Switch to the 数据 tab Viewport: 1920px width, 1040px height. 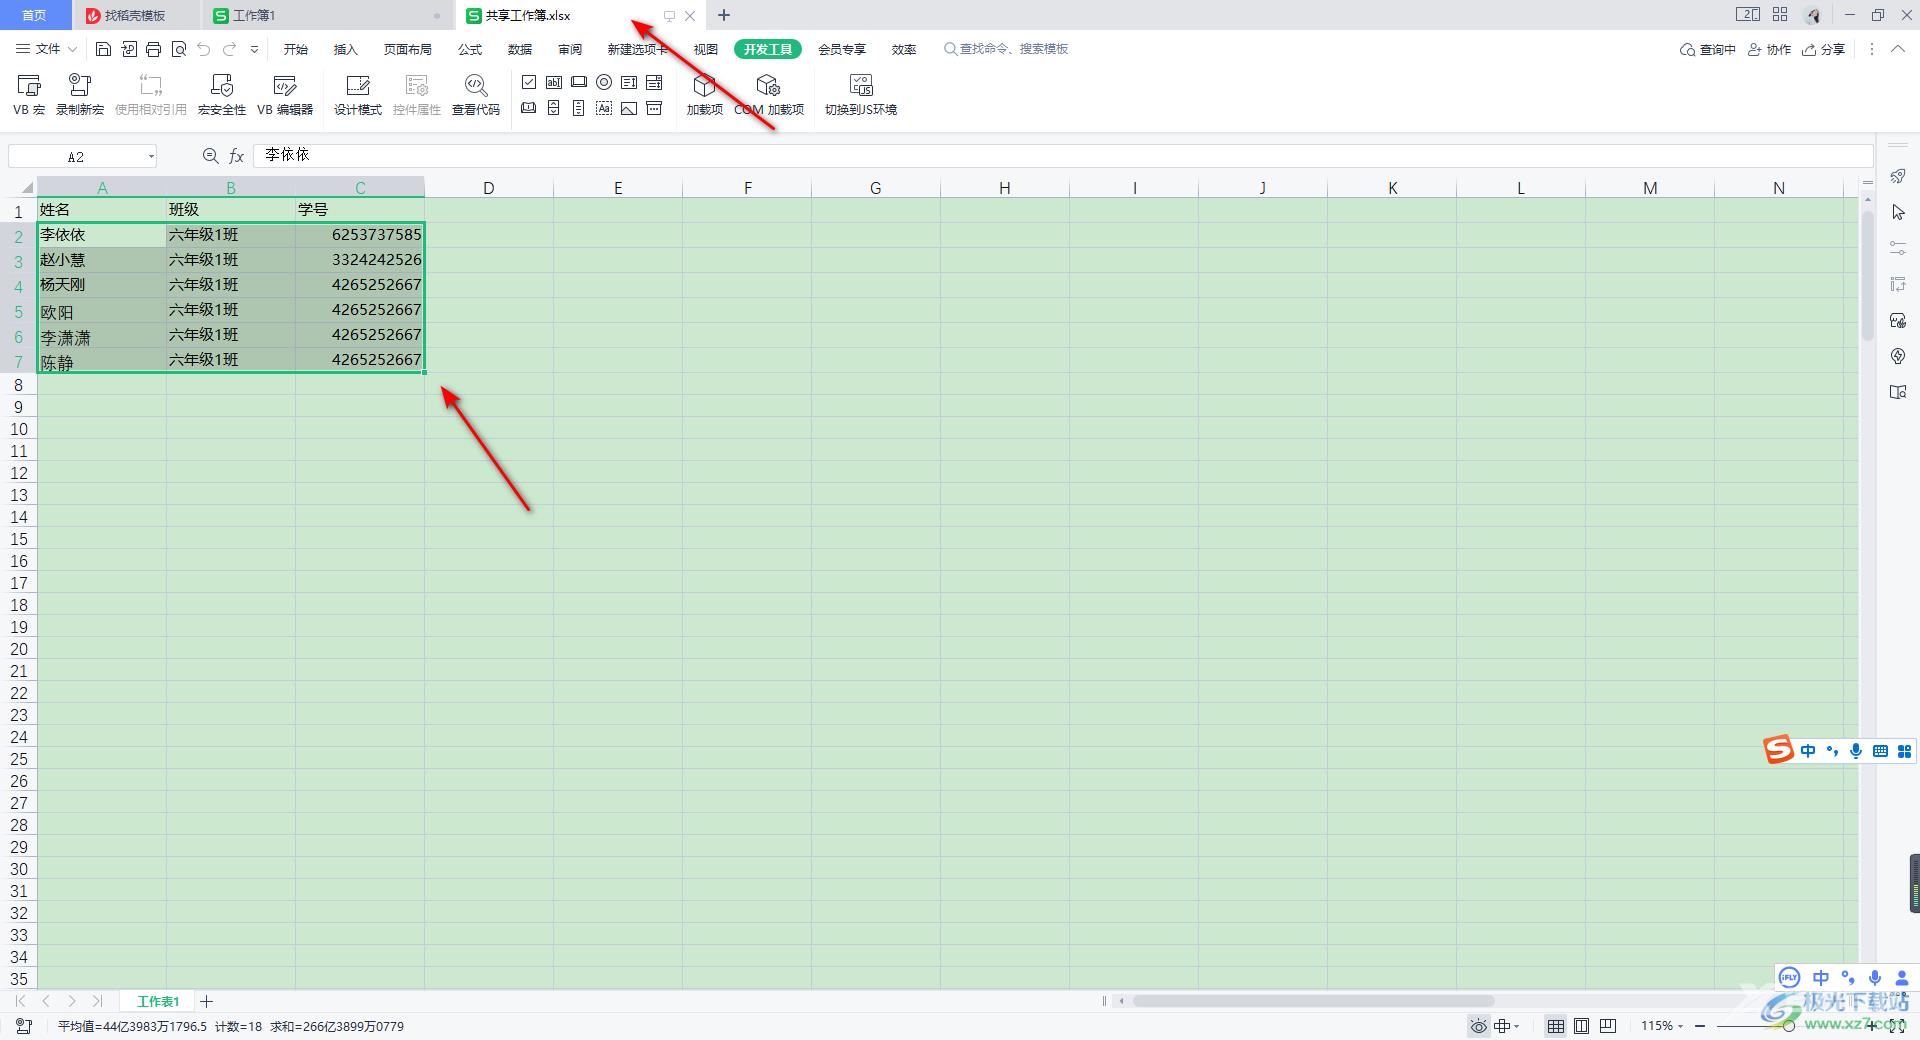tap(520, 49)
